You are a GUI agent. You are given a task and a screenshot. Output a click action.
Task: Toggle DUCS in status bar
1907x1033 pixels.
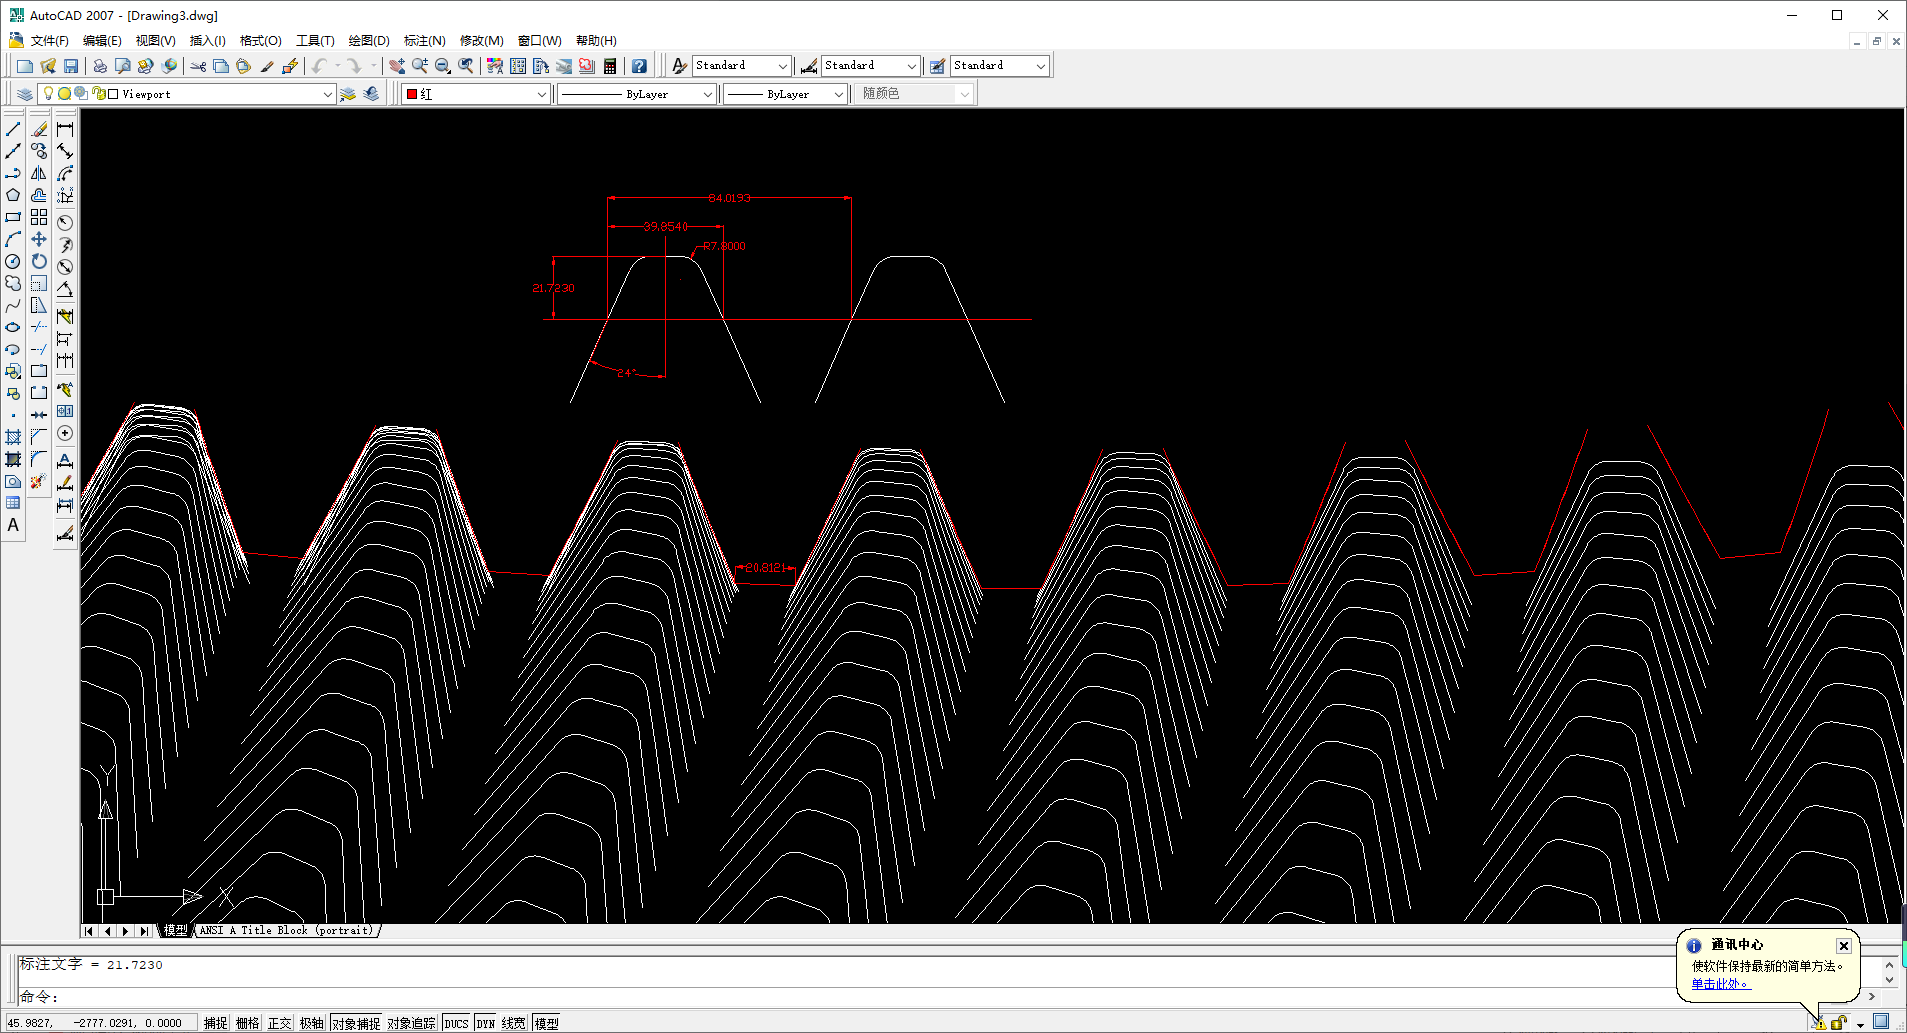point(456,1023)
